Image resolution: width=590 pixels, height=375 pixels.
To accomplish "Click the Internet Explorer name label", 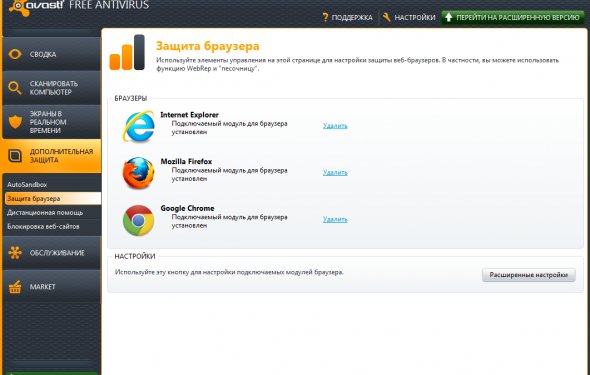I will click(x=189, y=115).
